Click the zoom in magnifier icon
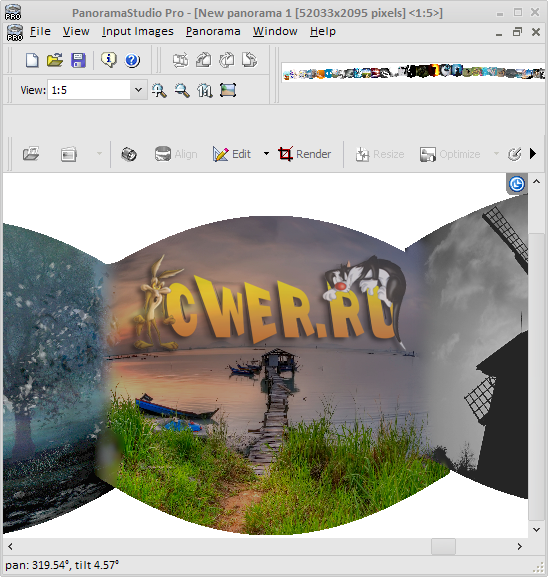Image resolution: width=548 pixels, height=577 pixels. pyautogui.click(x=159, y=91)
